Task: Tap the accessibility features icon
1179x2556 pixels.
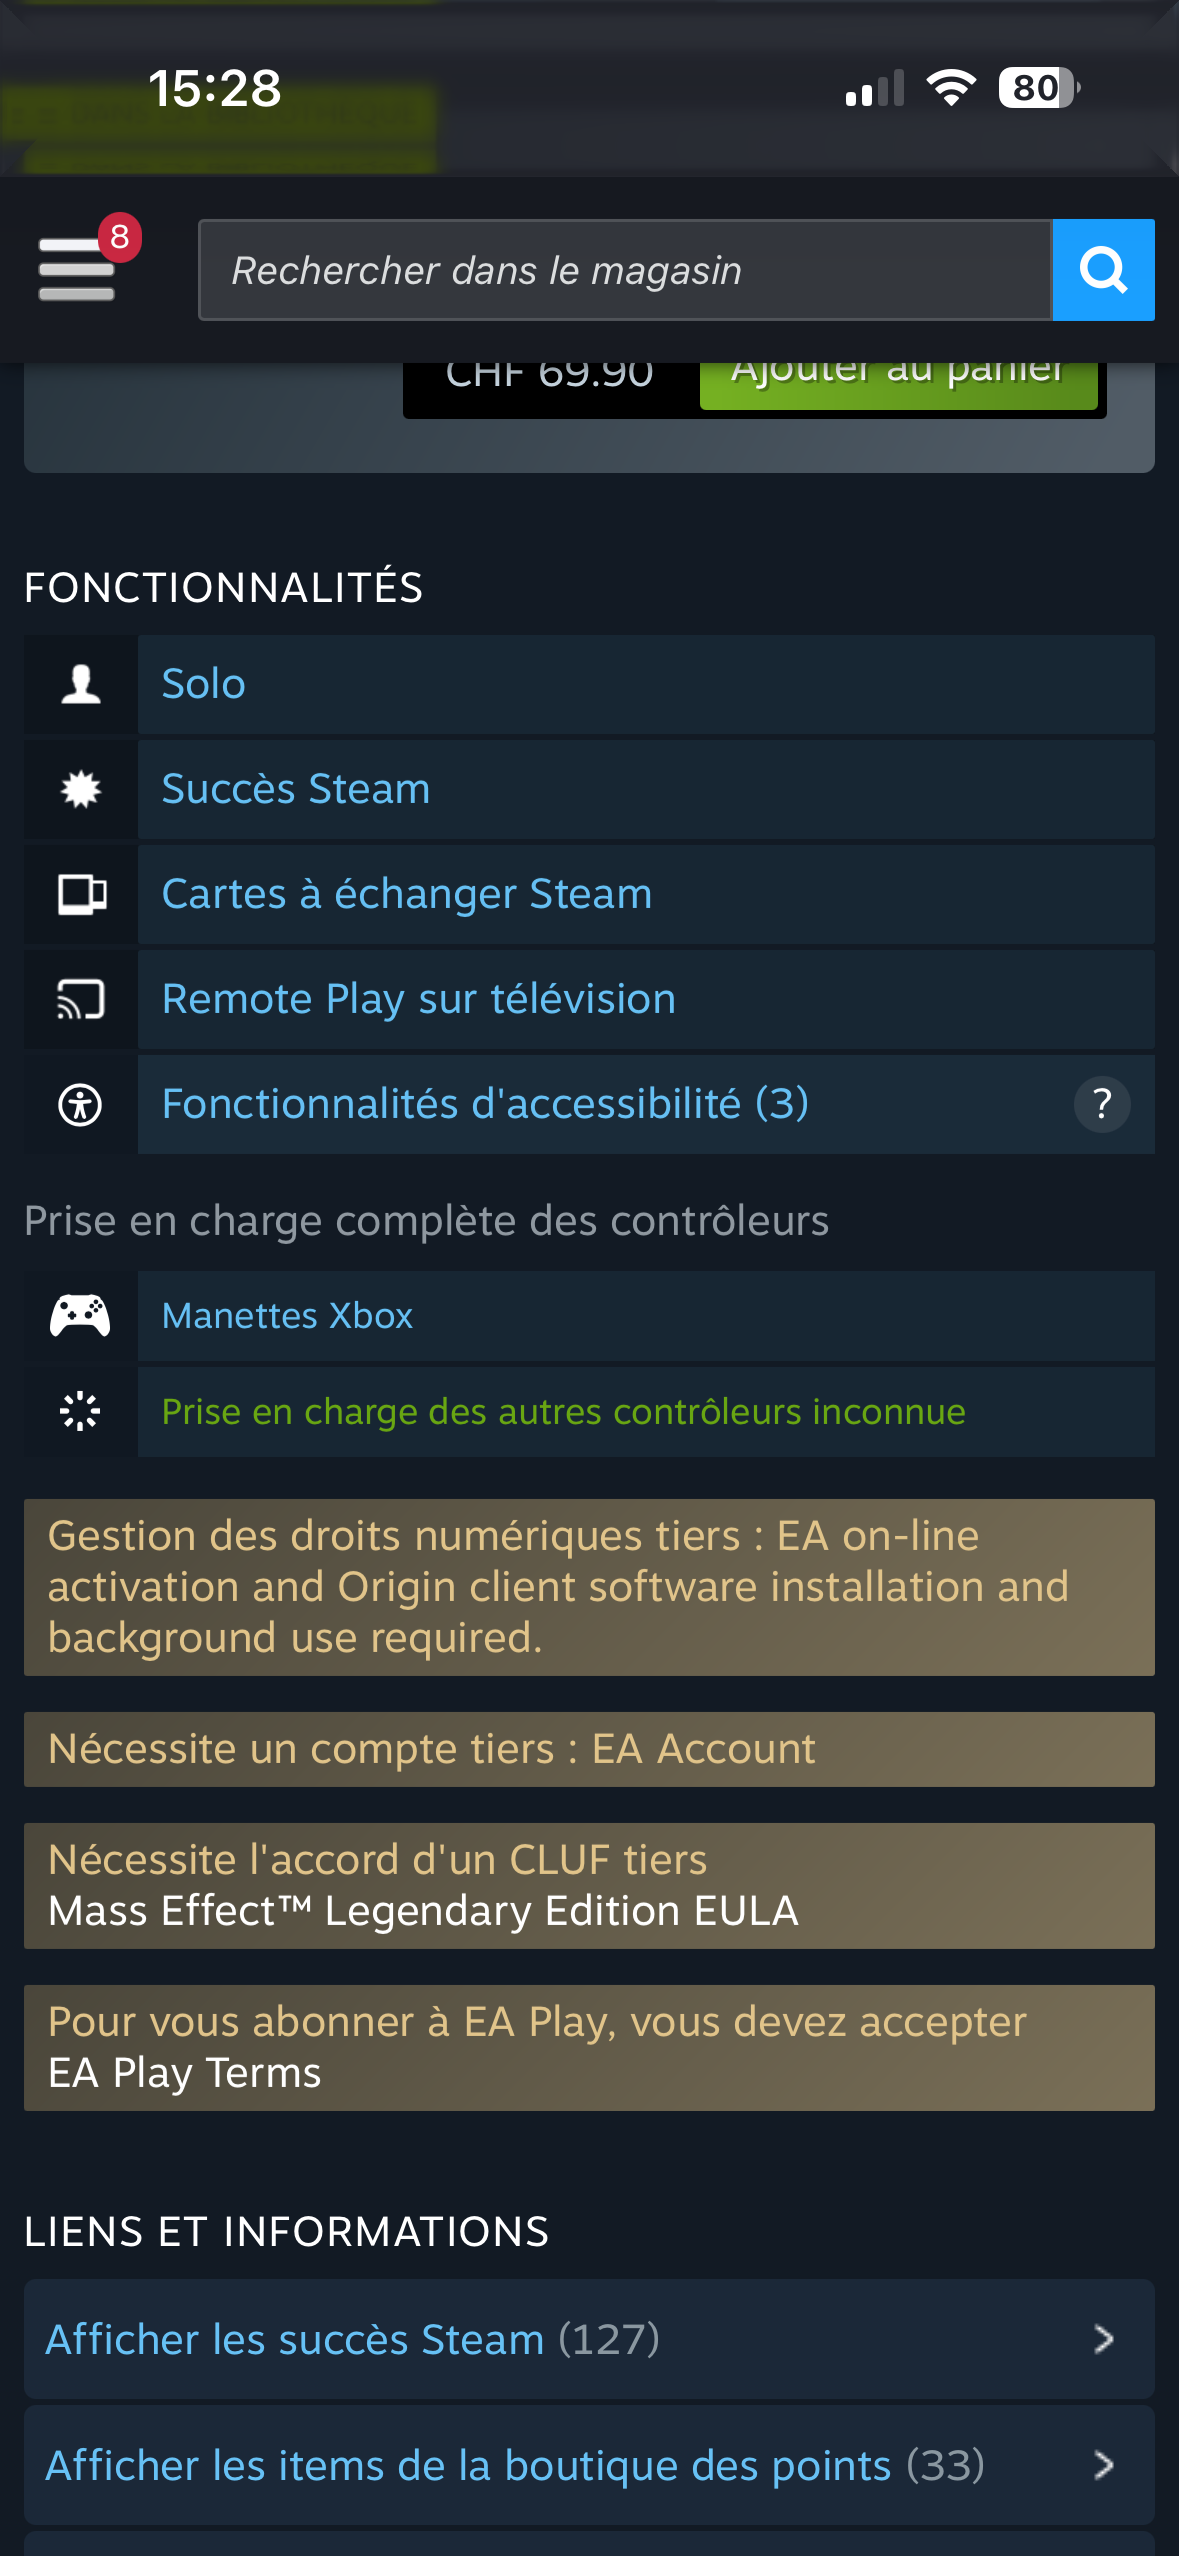Action: 81,1105
